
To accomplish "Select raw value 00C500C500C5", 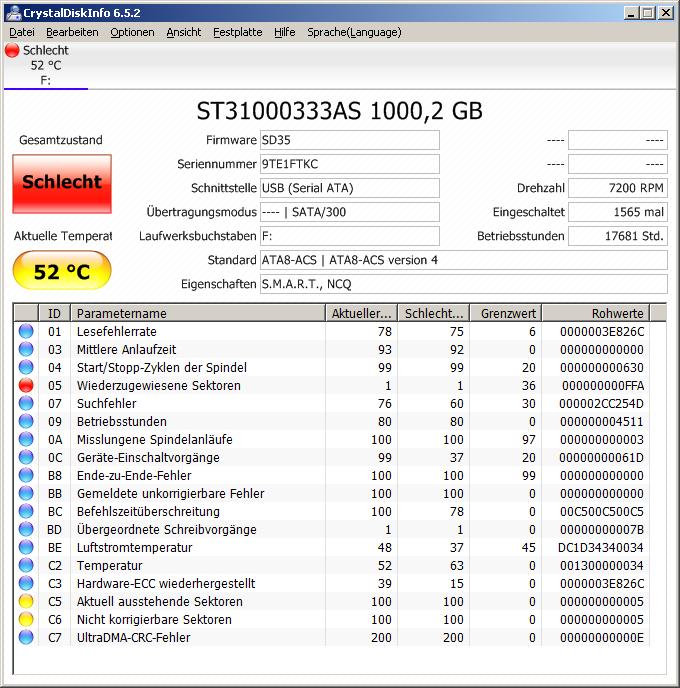I will [x=602, y=512].
